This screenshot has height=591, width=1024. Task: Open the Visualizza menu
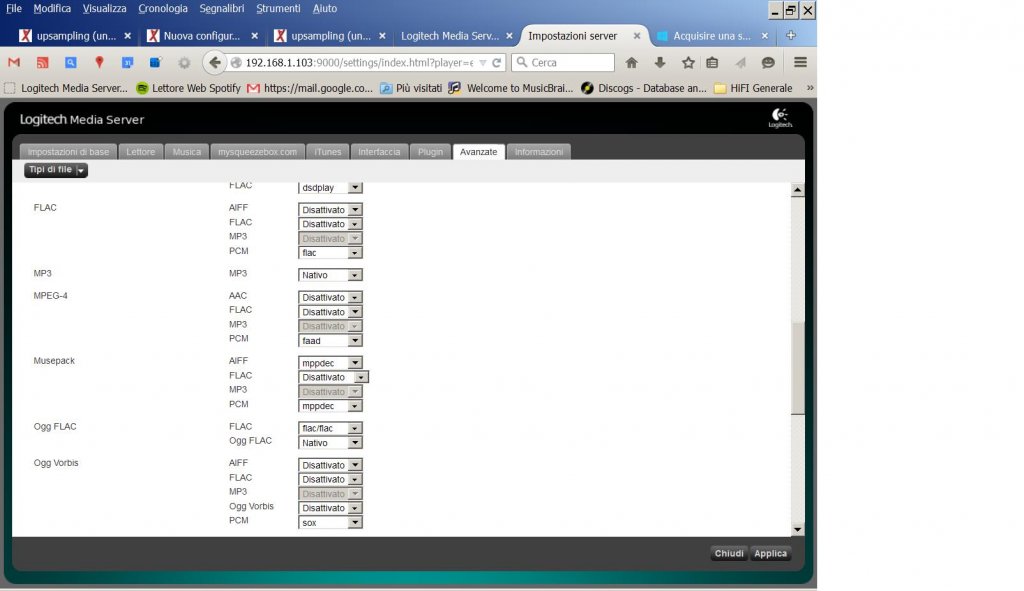tap(104, 8)
